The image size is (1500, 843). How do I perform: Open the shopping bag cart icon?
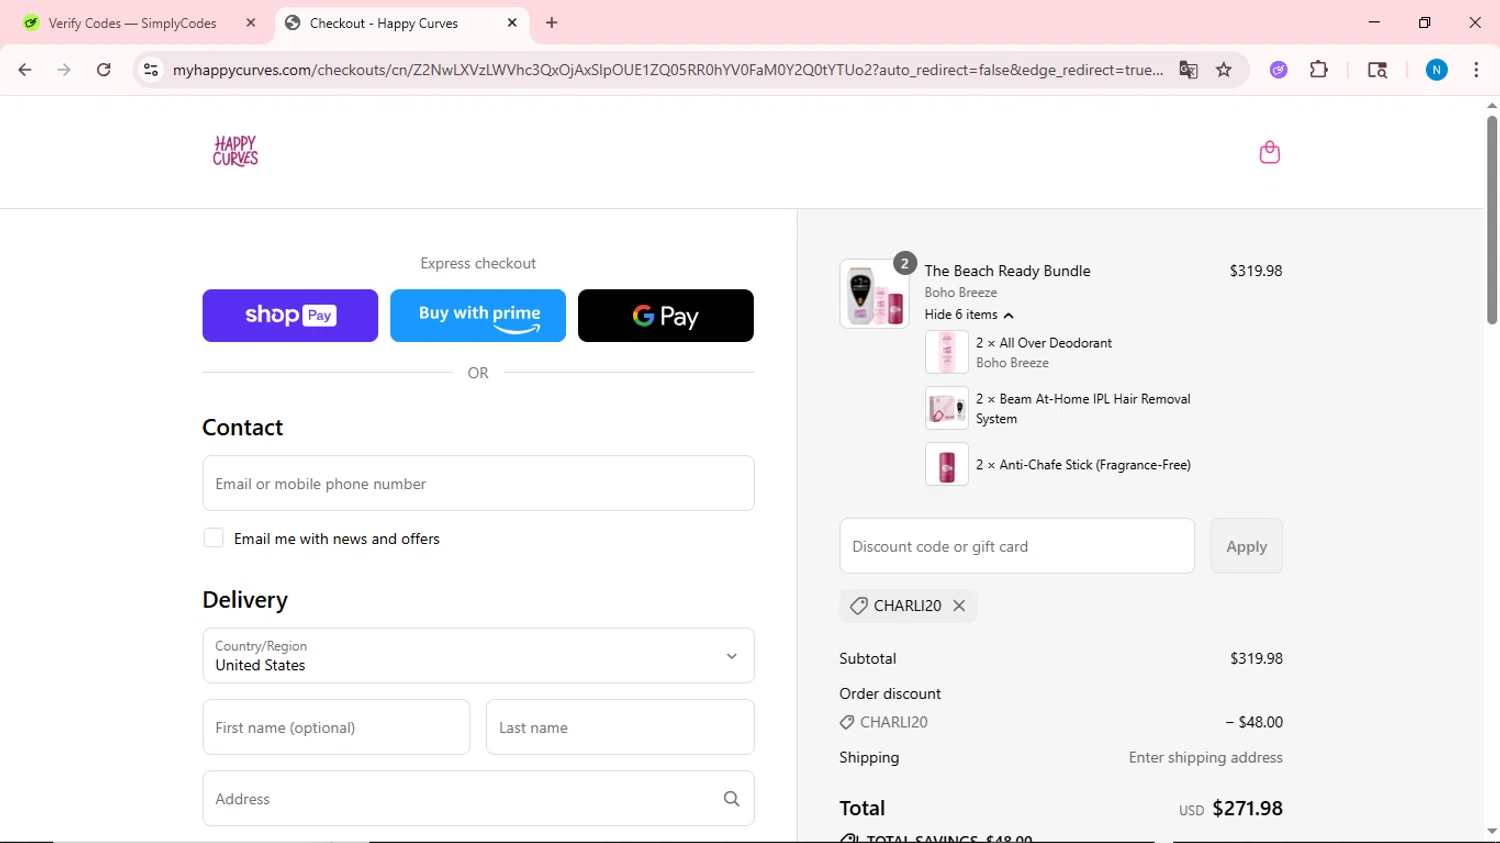coord(1269,152)
